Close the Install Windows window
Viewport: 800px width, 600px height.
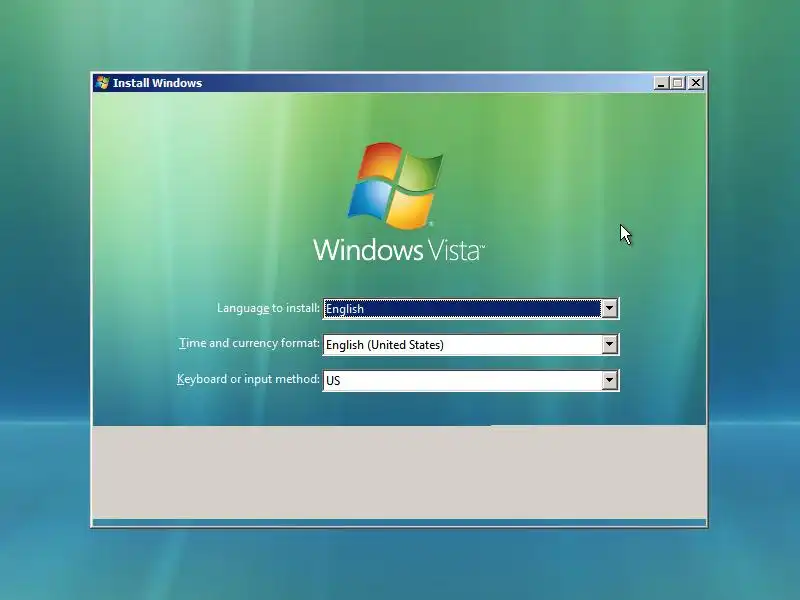(696, 83)
